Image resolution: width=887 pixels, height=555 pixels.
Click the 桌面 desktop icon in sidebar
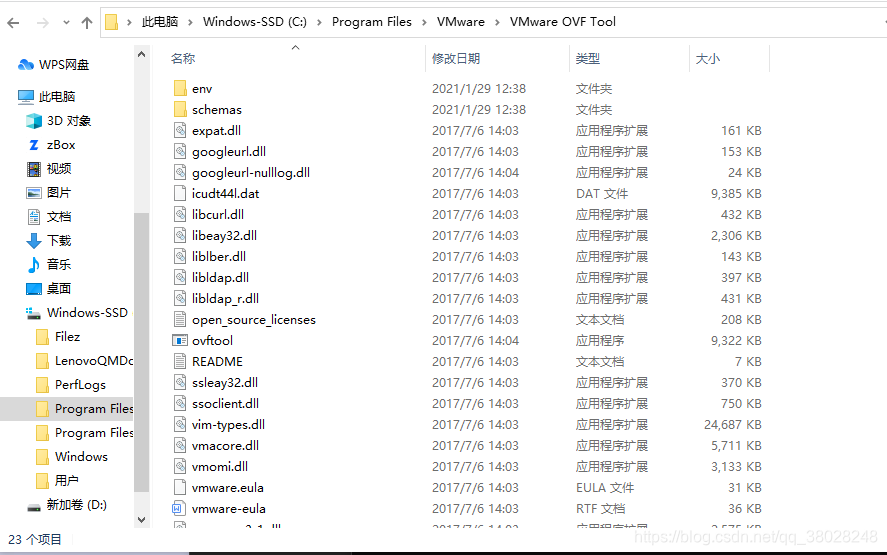[x=34, y=289]
